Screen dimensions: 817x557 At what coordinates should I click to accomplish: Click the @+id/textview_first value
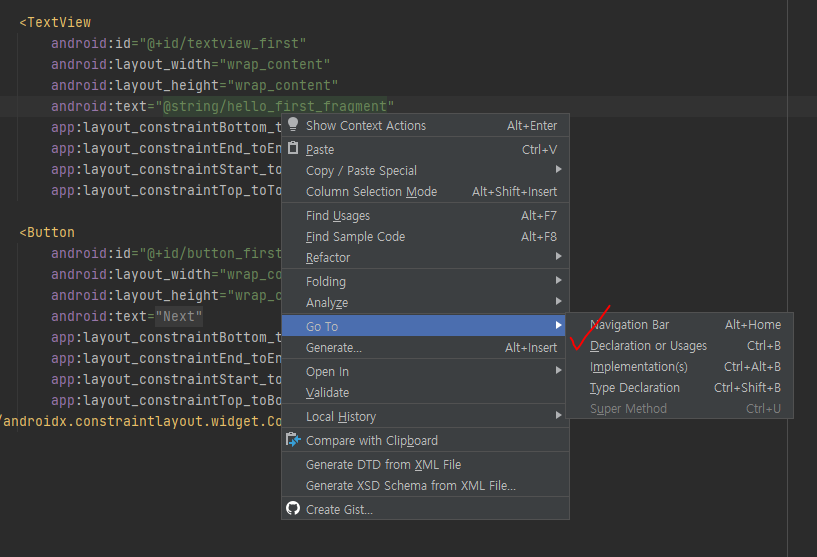[223, 43]
